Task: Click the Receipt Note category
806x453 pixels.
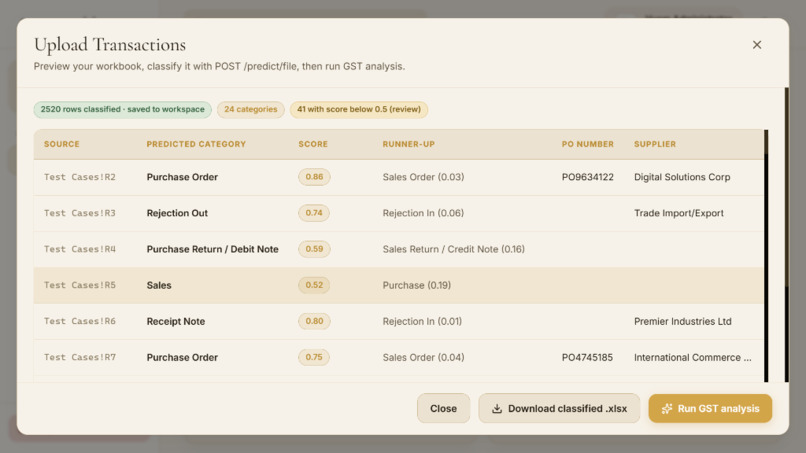Action: (176, 321)
